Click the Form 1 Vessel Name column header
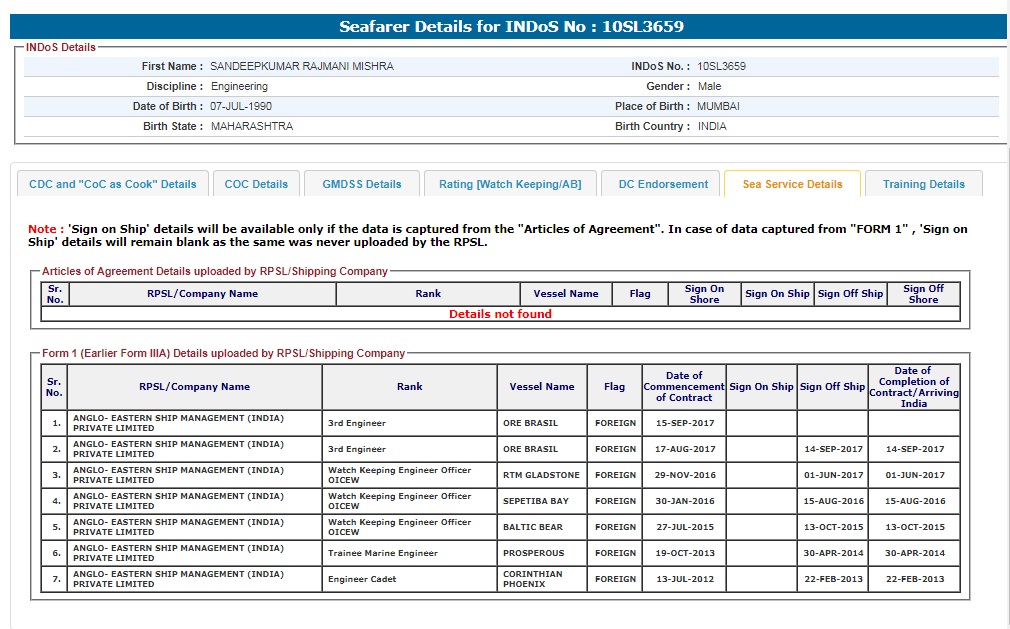Screen dimensions: 1010x629 click(x=542, y=387)
